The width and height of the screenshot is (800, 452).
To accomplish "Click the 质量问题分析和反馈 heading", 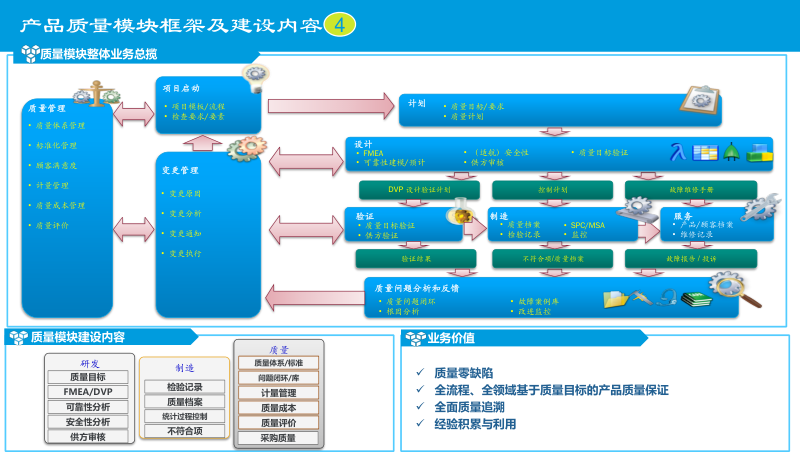I will 417,288.
